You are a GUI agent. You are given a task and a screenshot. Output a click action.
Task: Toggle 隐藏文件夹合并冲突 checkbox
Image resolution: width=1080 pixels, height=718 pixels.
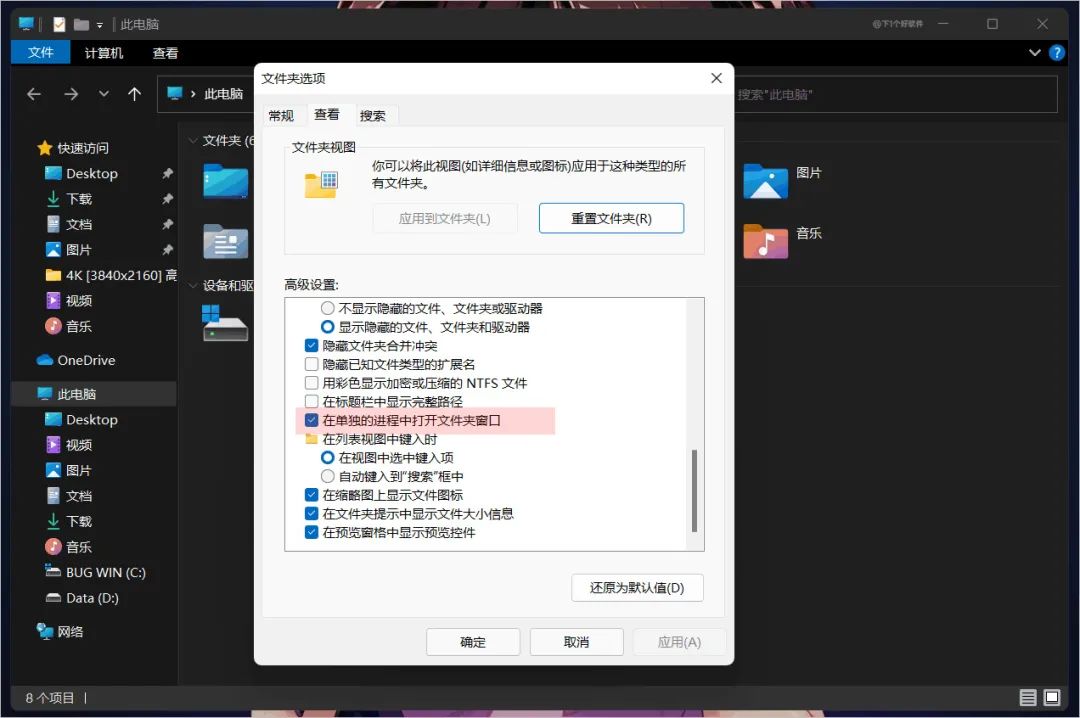311,345
